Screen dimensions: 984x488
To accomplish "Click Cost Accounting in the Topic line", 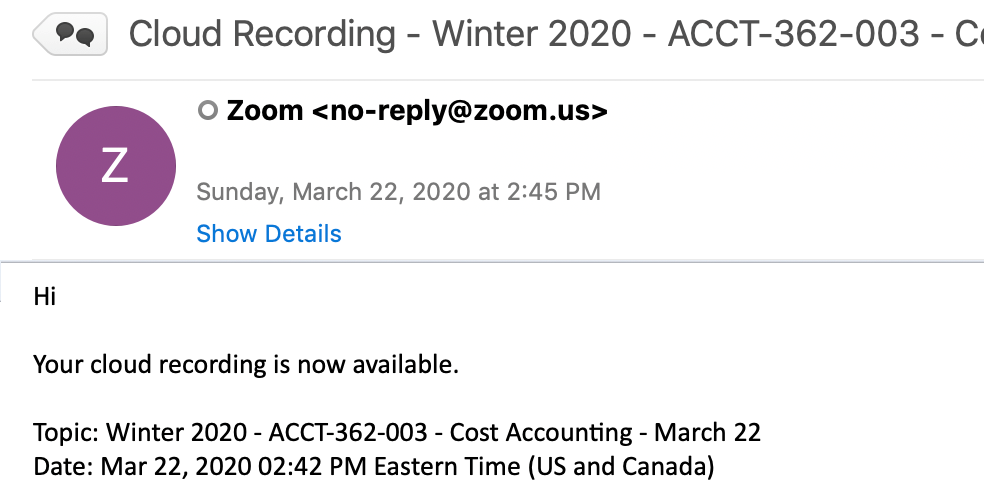I will pyautogui.click(x=541, y=433).
